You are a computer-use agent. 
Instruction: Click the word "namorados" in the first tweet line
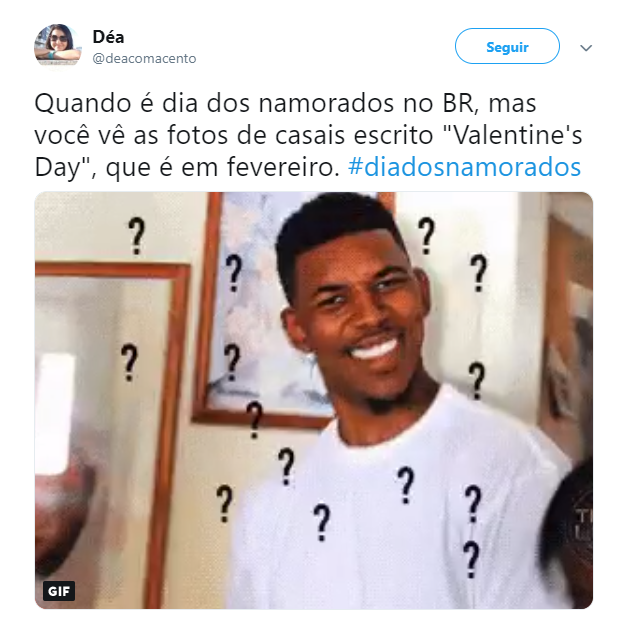pyautogui.click(x=326, y=103)
